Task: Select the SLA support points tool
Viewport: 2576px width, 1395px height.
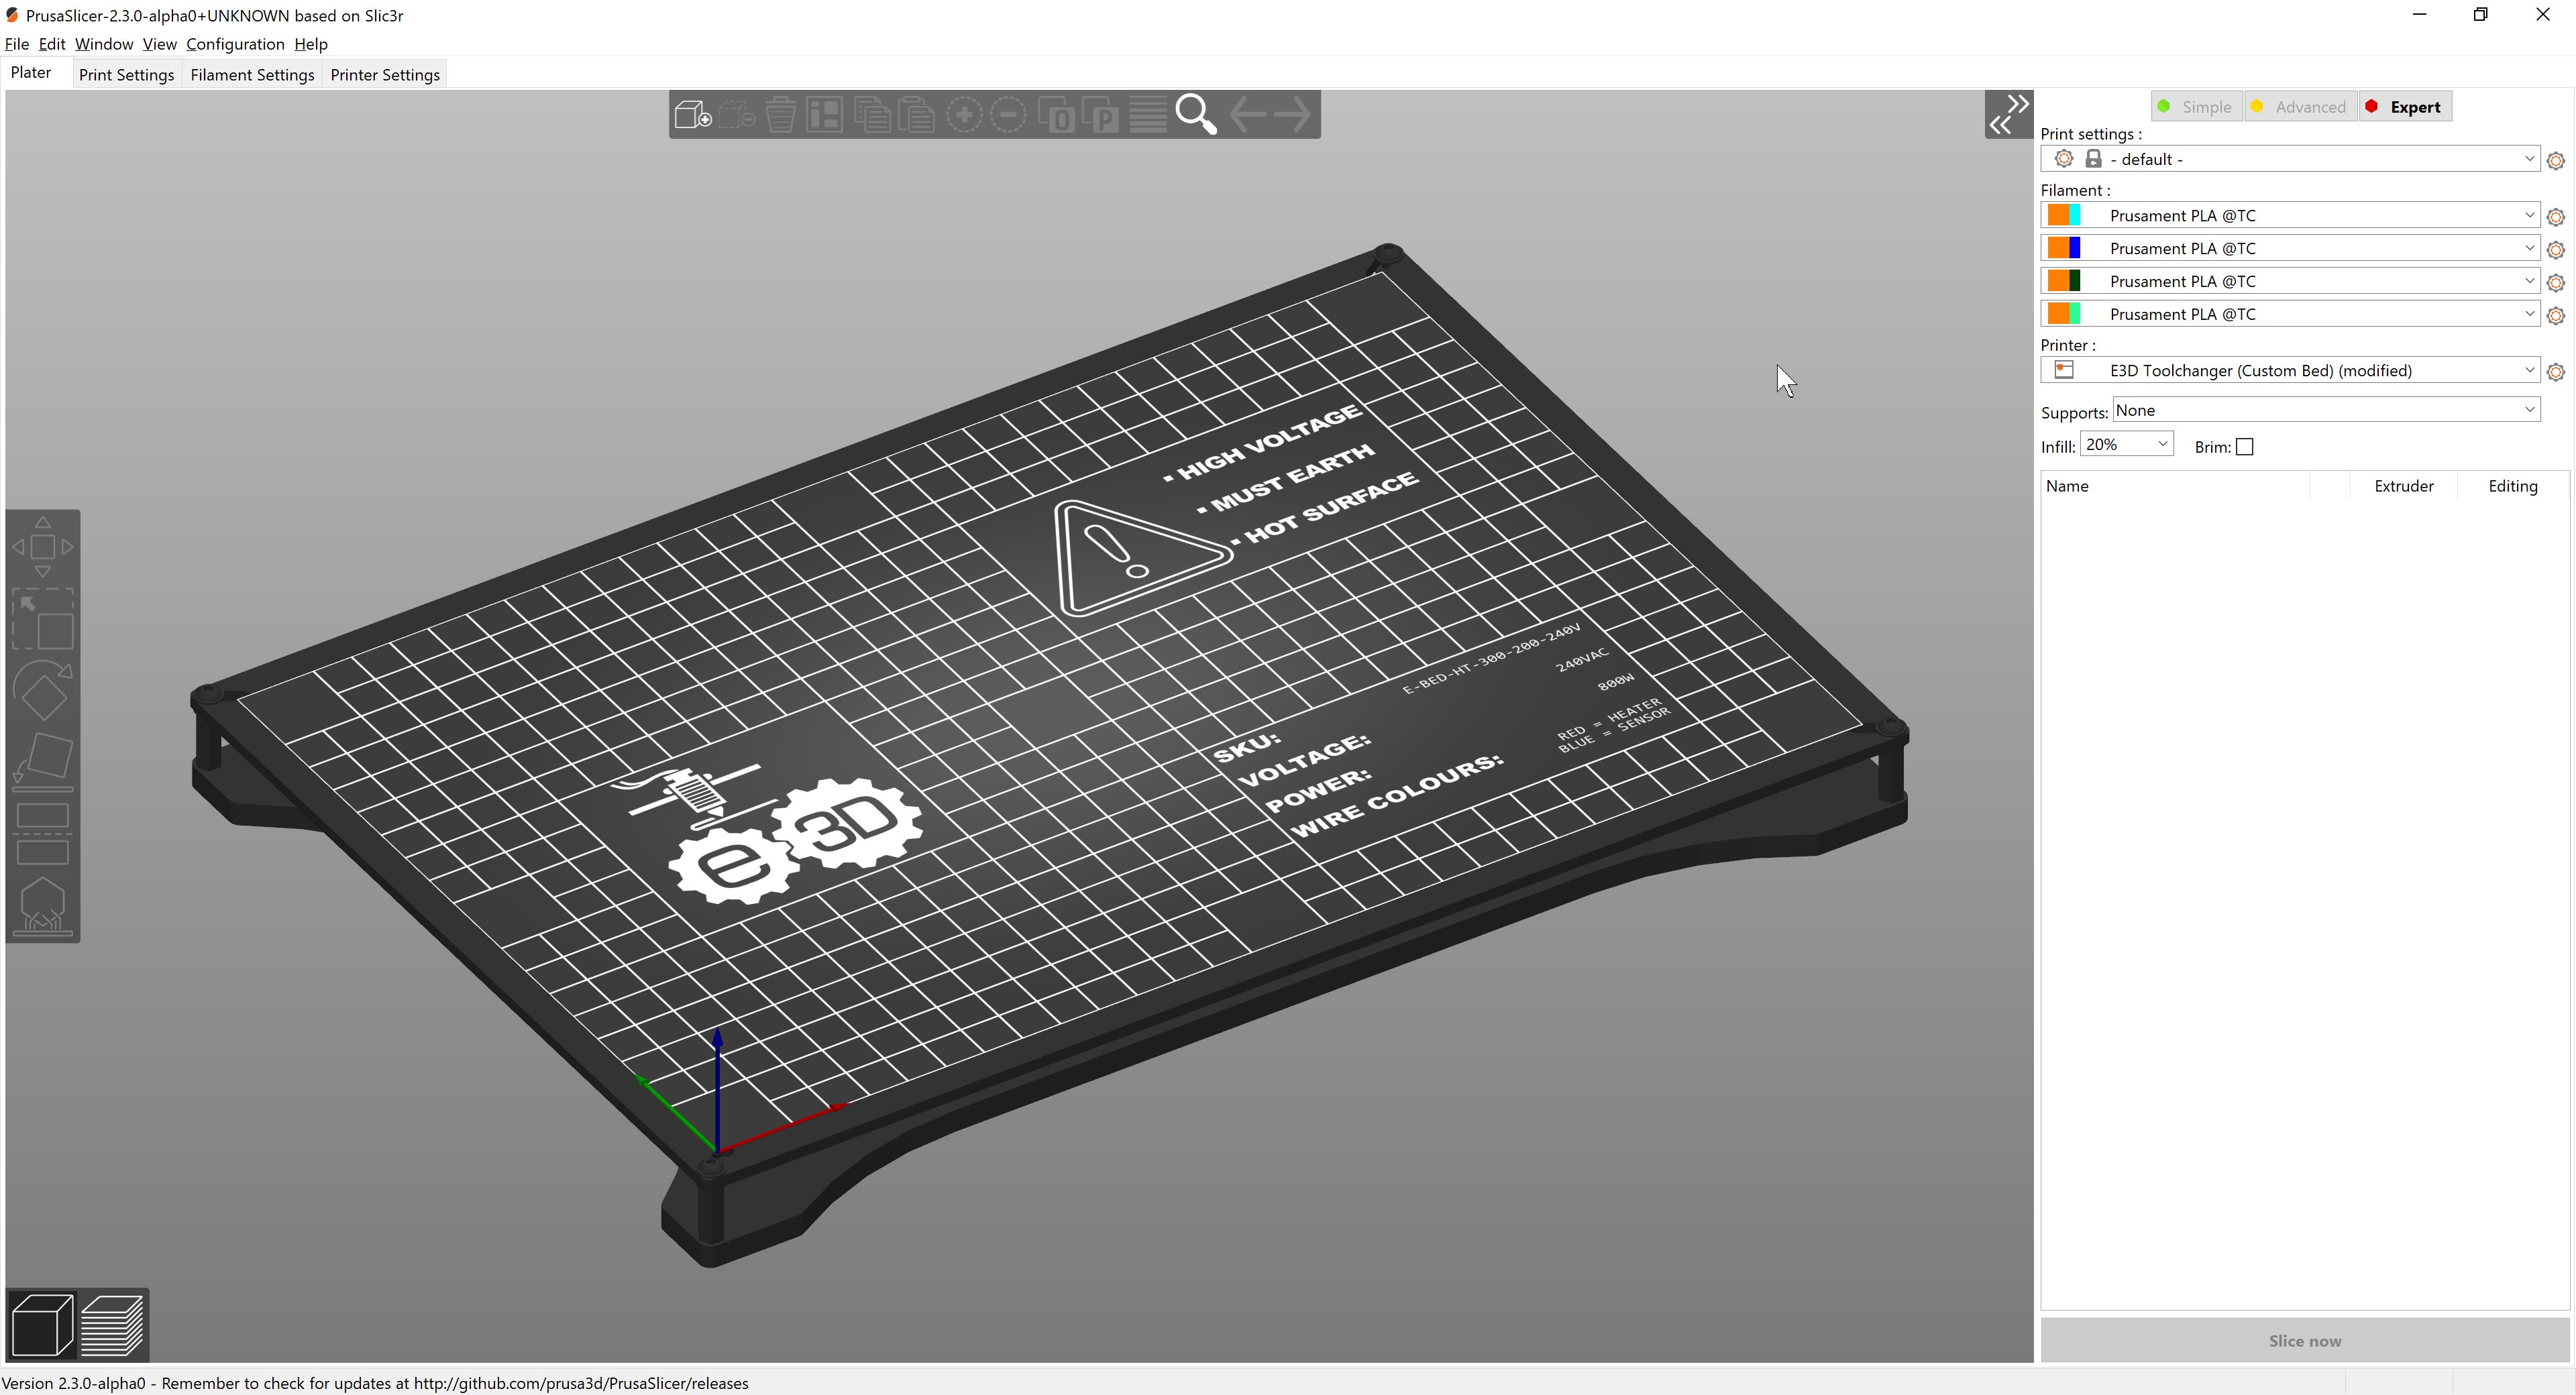Action: click(43, 907)
